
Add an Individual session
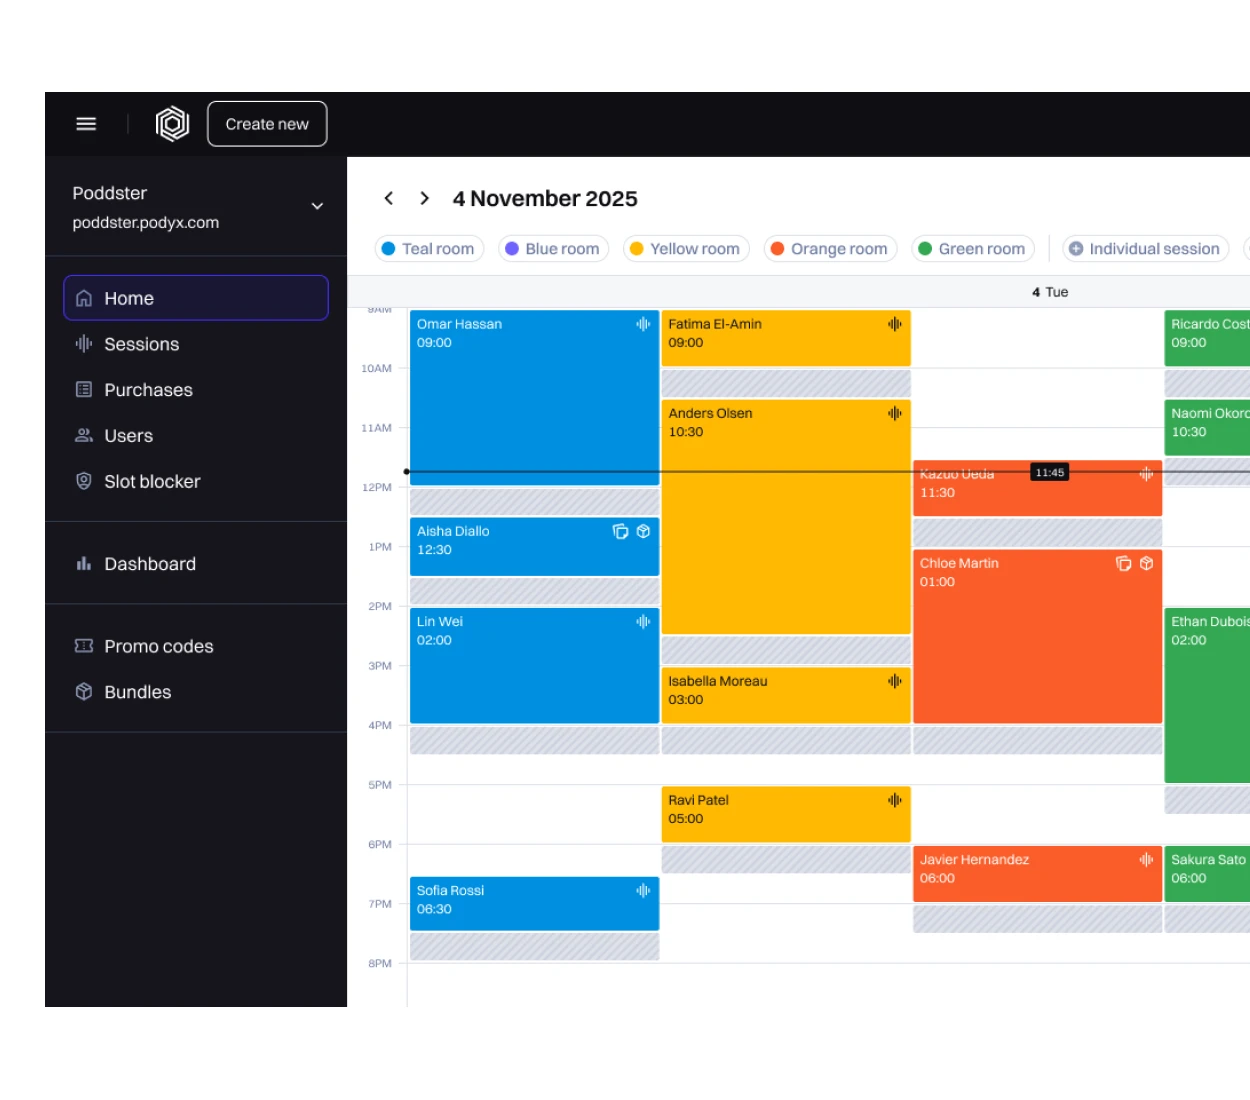point(1145,248)
